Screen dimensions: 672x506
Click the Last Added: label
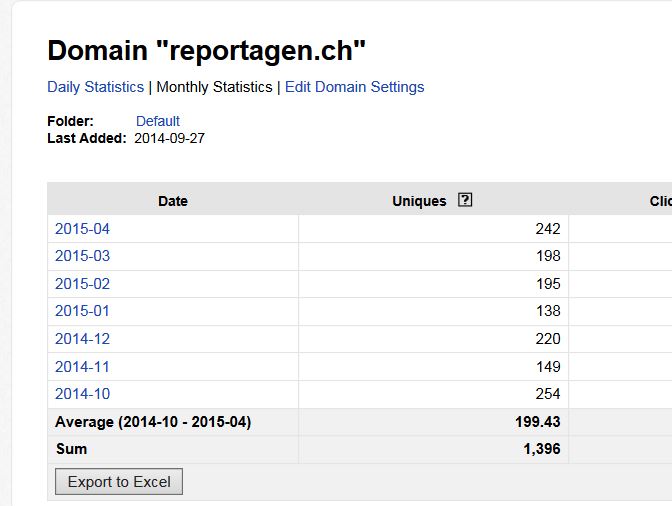(x=87, y=138)
